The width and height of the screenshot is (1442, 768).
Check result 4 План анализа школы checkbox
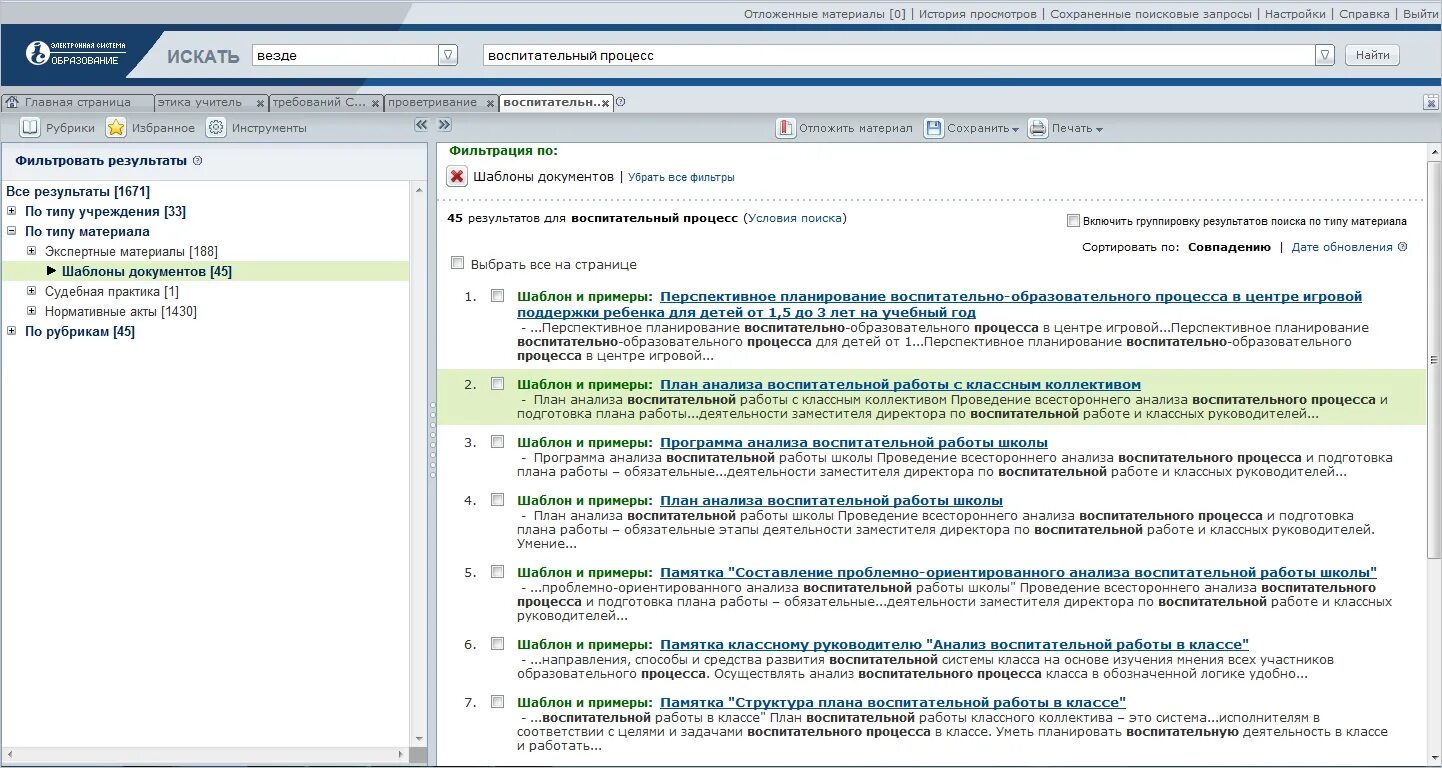tap(497, 499)
